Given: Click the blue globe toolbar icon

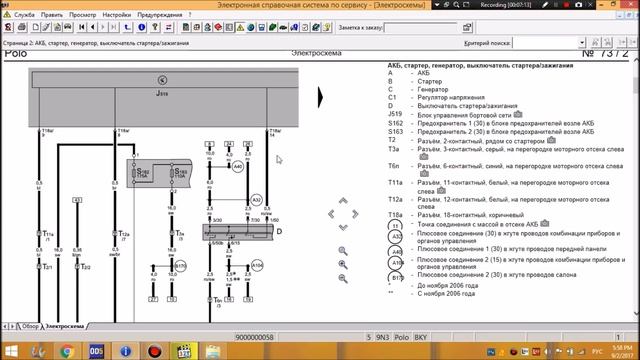Looking at the screenshot, I should click(x=251, y=27).
